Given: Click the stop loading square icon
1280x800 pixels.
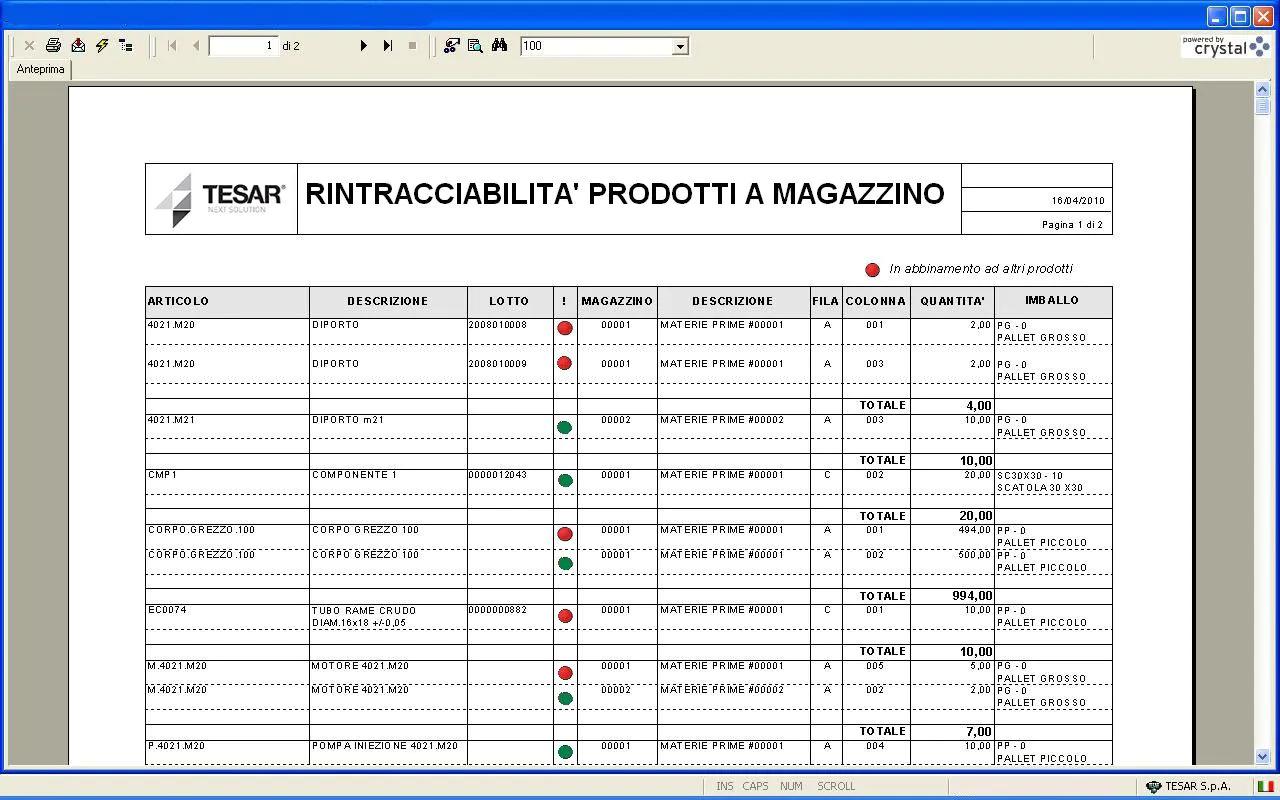Looking at the screenshot, I should [x=412, y=46].
